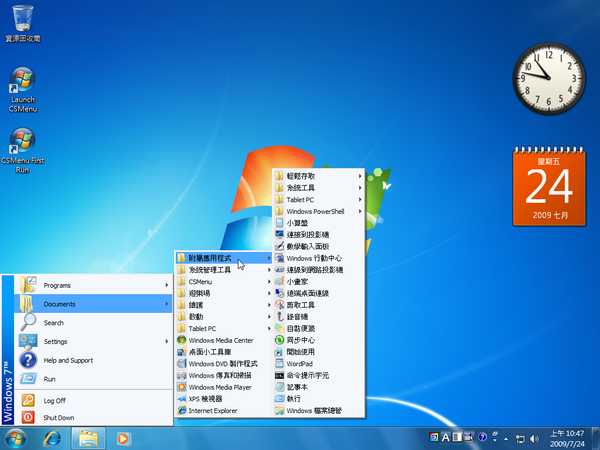The height and width of the screenshot is (450, 600).
Task: Click the Show Desktop strip beside the clock
Action: pos(596,439)
